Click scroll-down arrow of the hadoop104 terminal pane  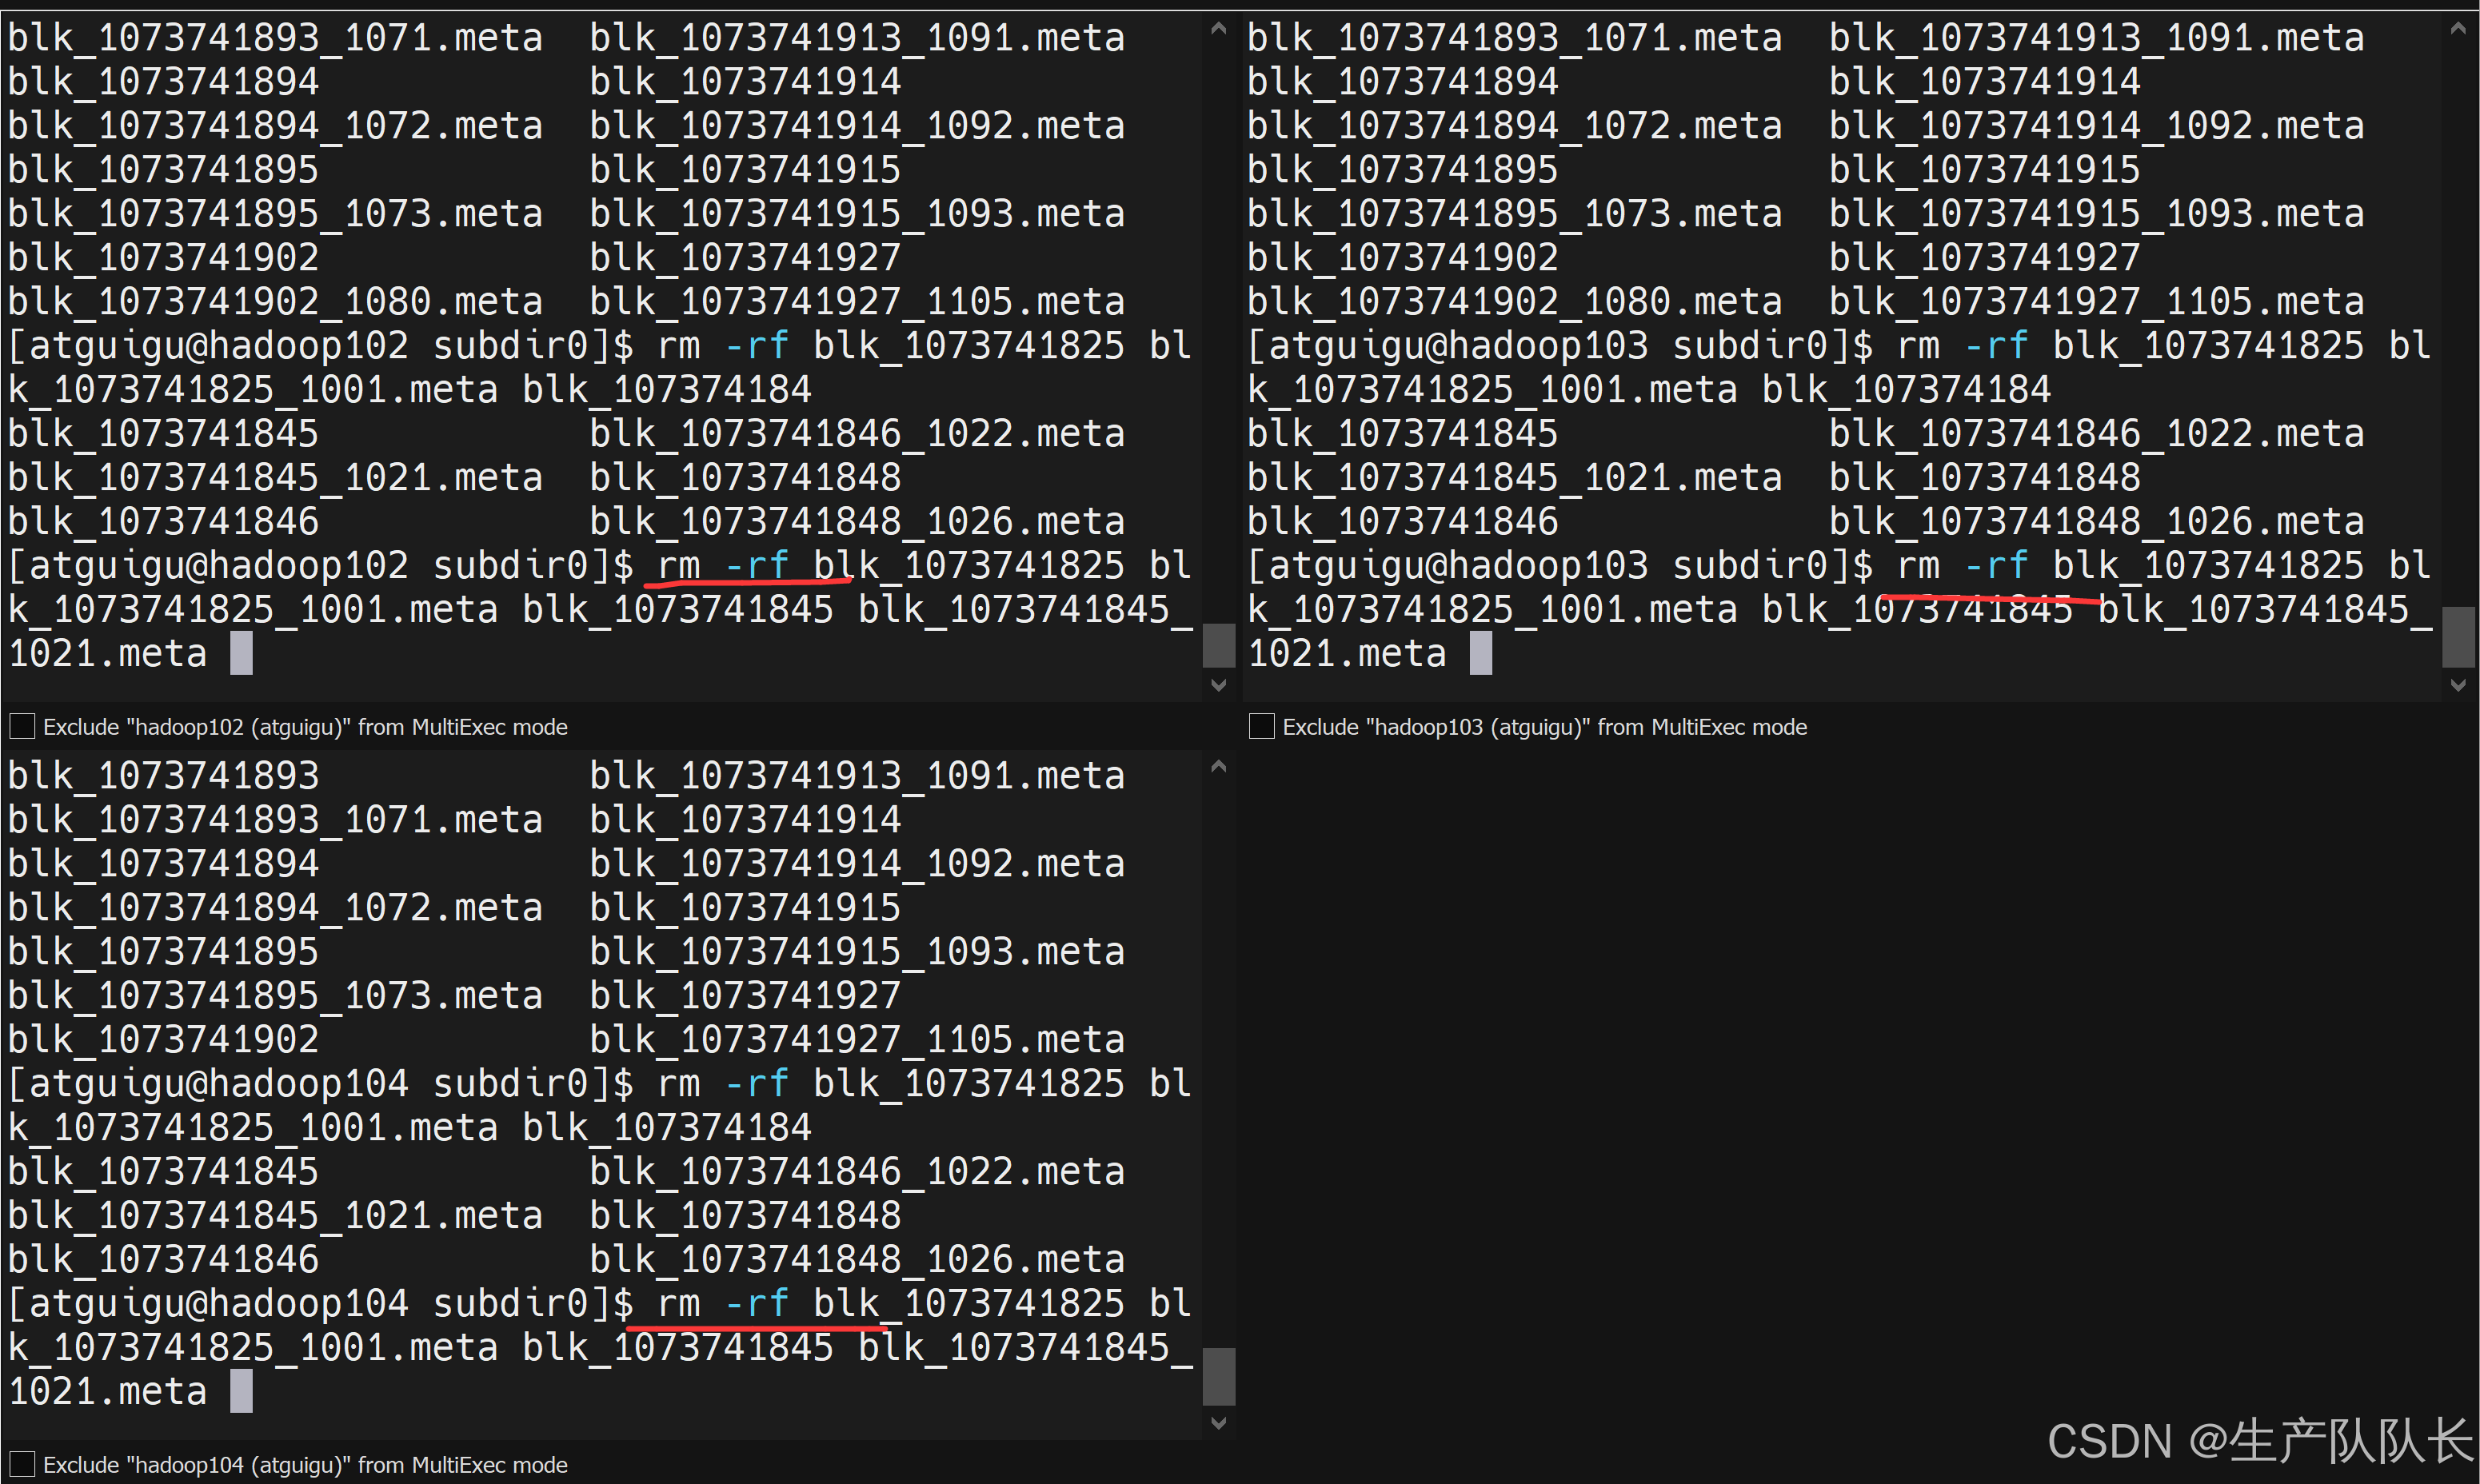[x=1218, y=1423]
